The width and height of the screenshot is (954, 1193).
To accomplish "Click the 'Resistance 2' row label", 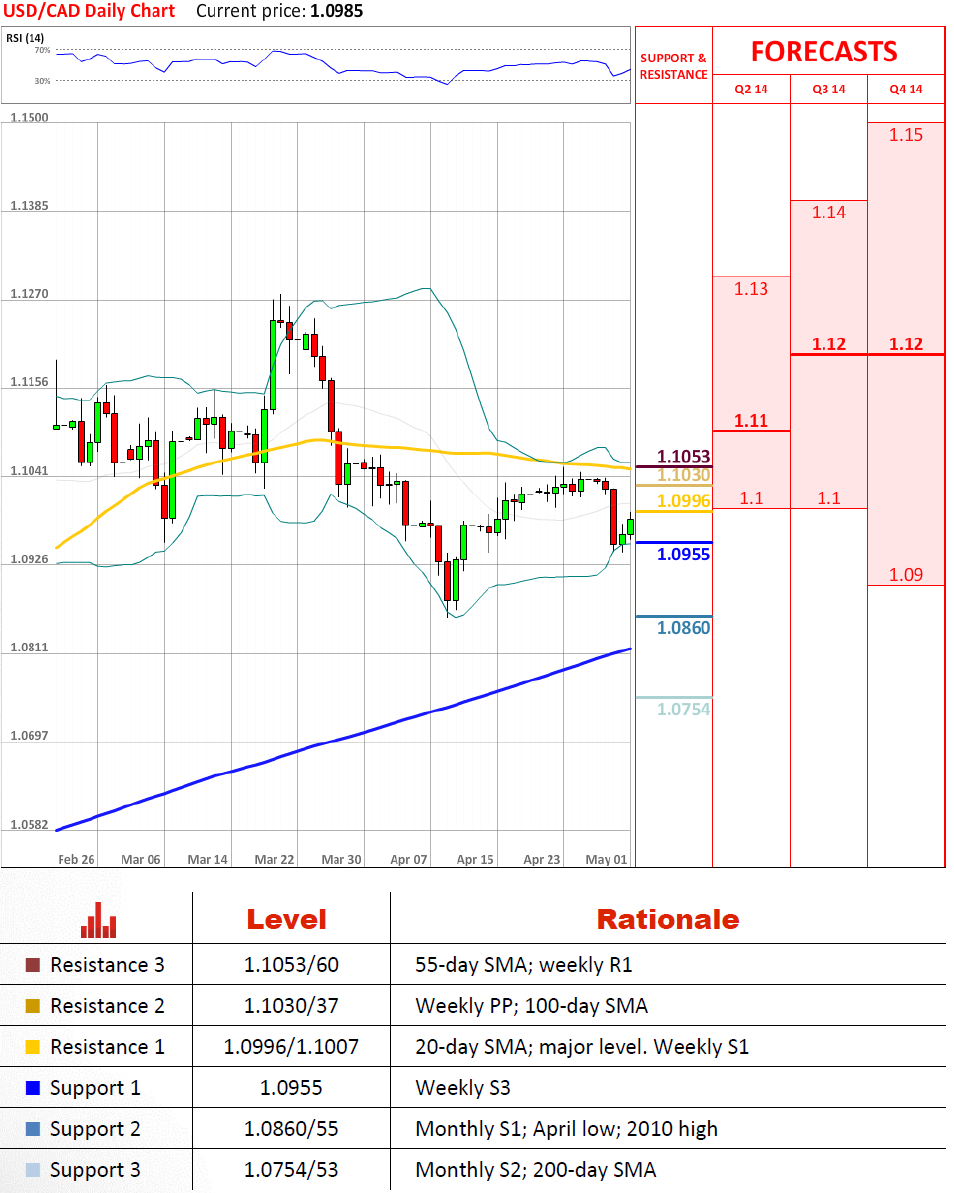I will pos(107,1006).
